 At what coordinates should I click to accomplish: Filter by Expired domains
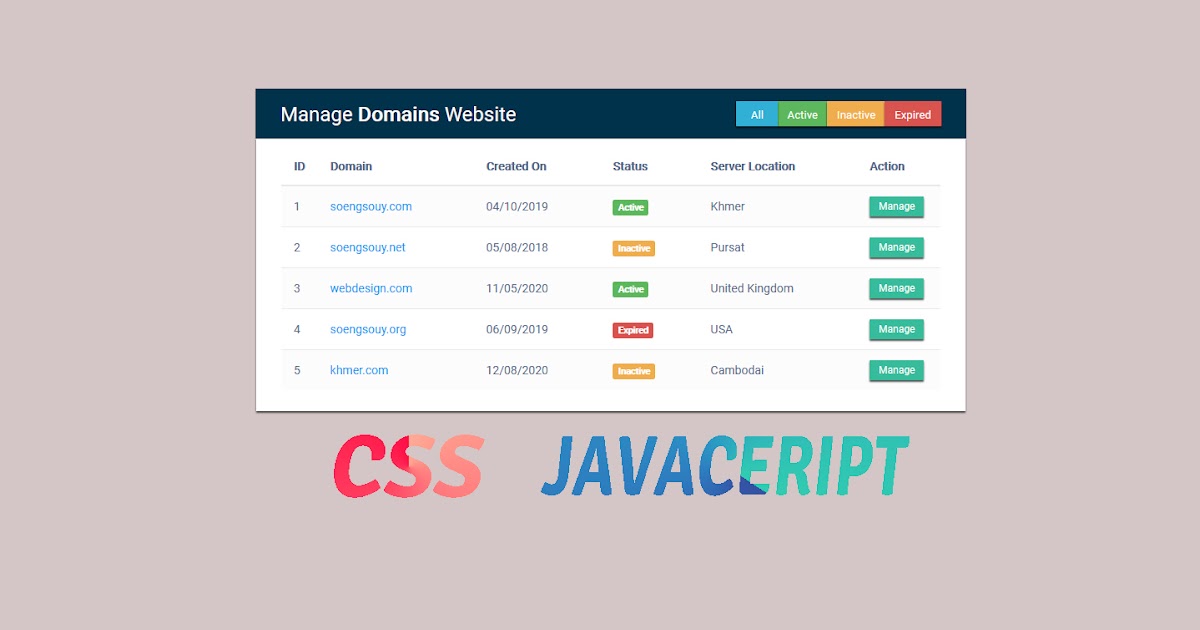[x=912, y=115]
